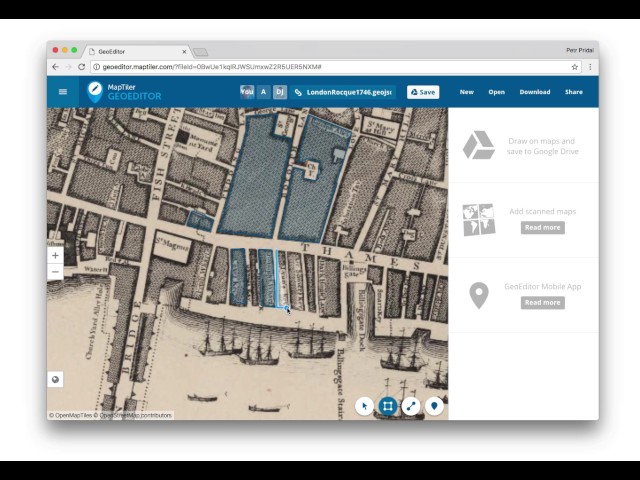The height and width of the screenshot is (480, 640).
Task: Select the 'You' collaborator badge
Action: [x=247, y=92]
